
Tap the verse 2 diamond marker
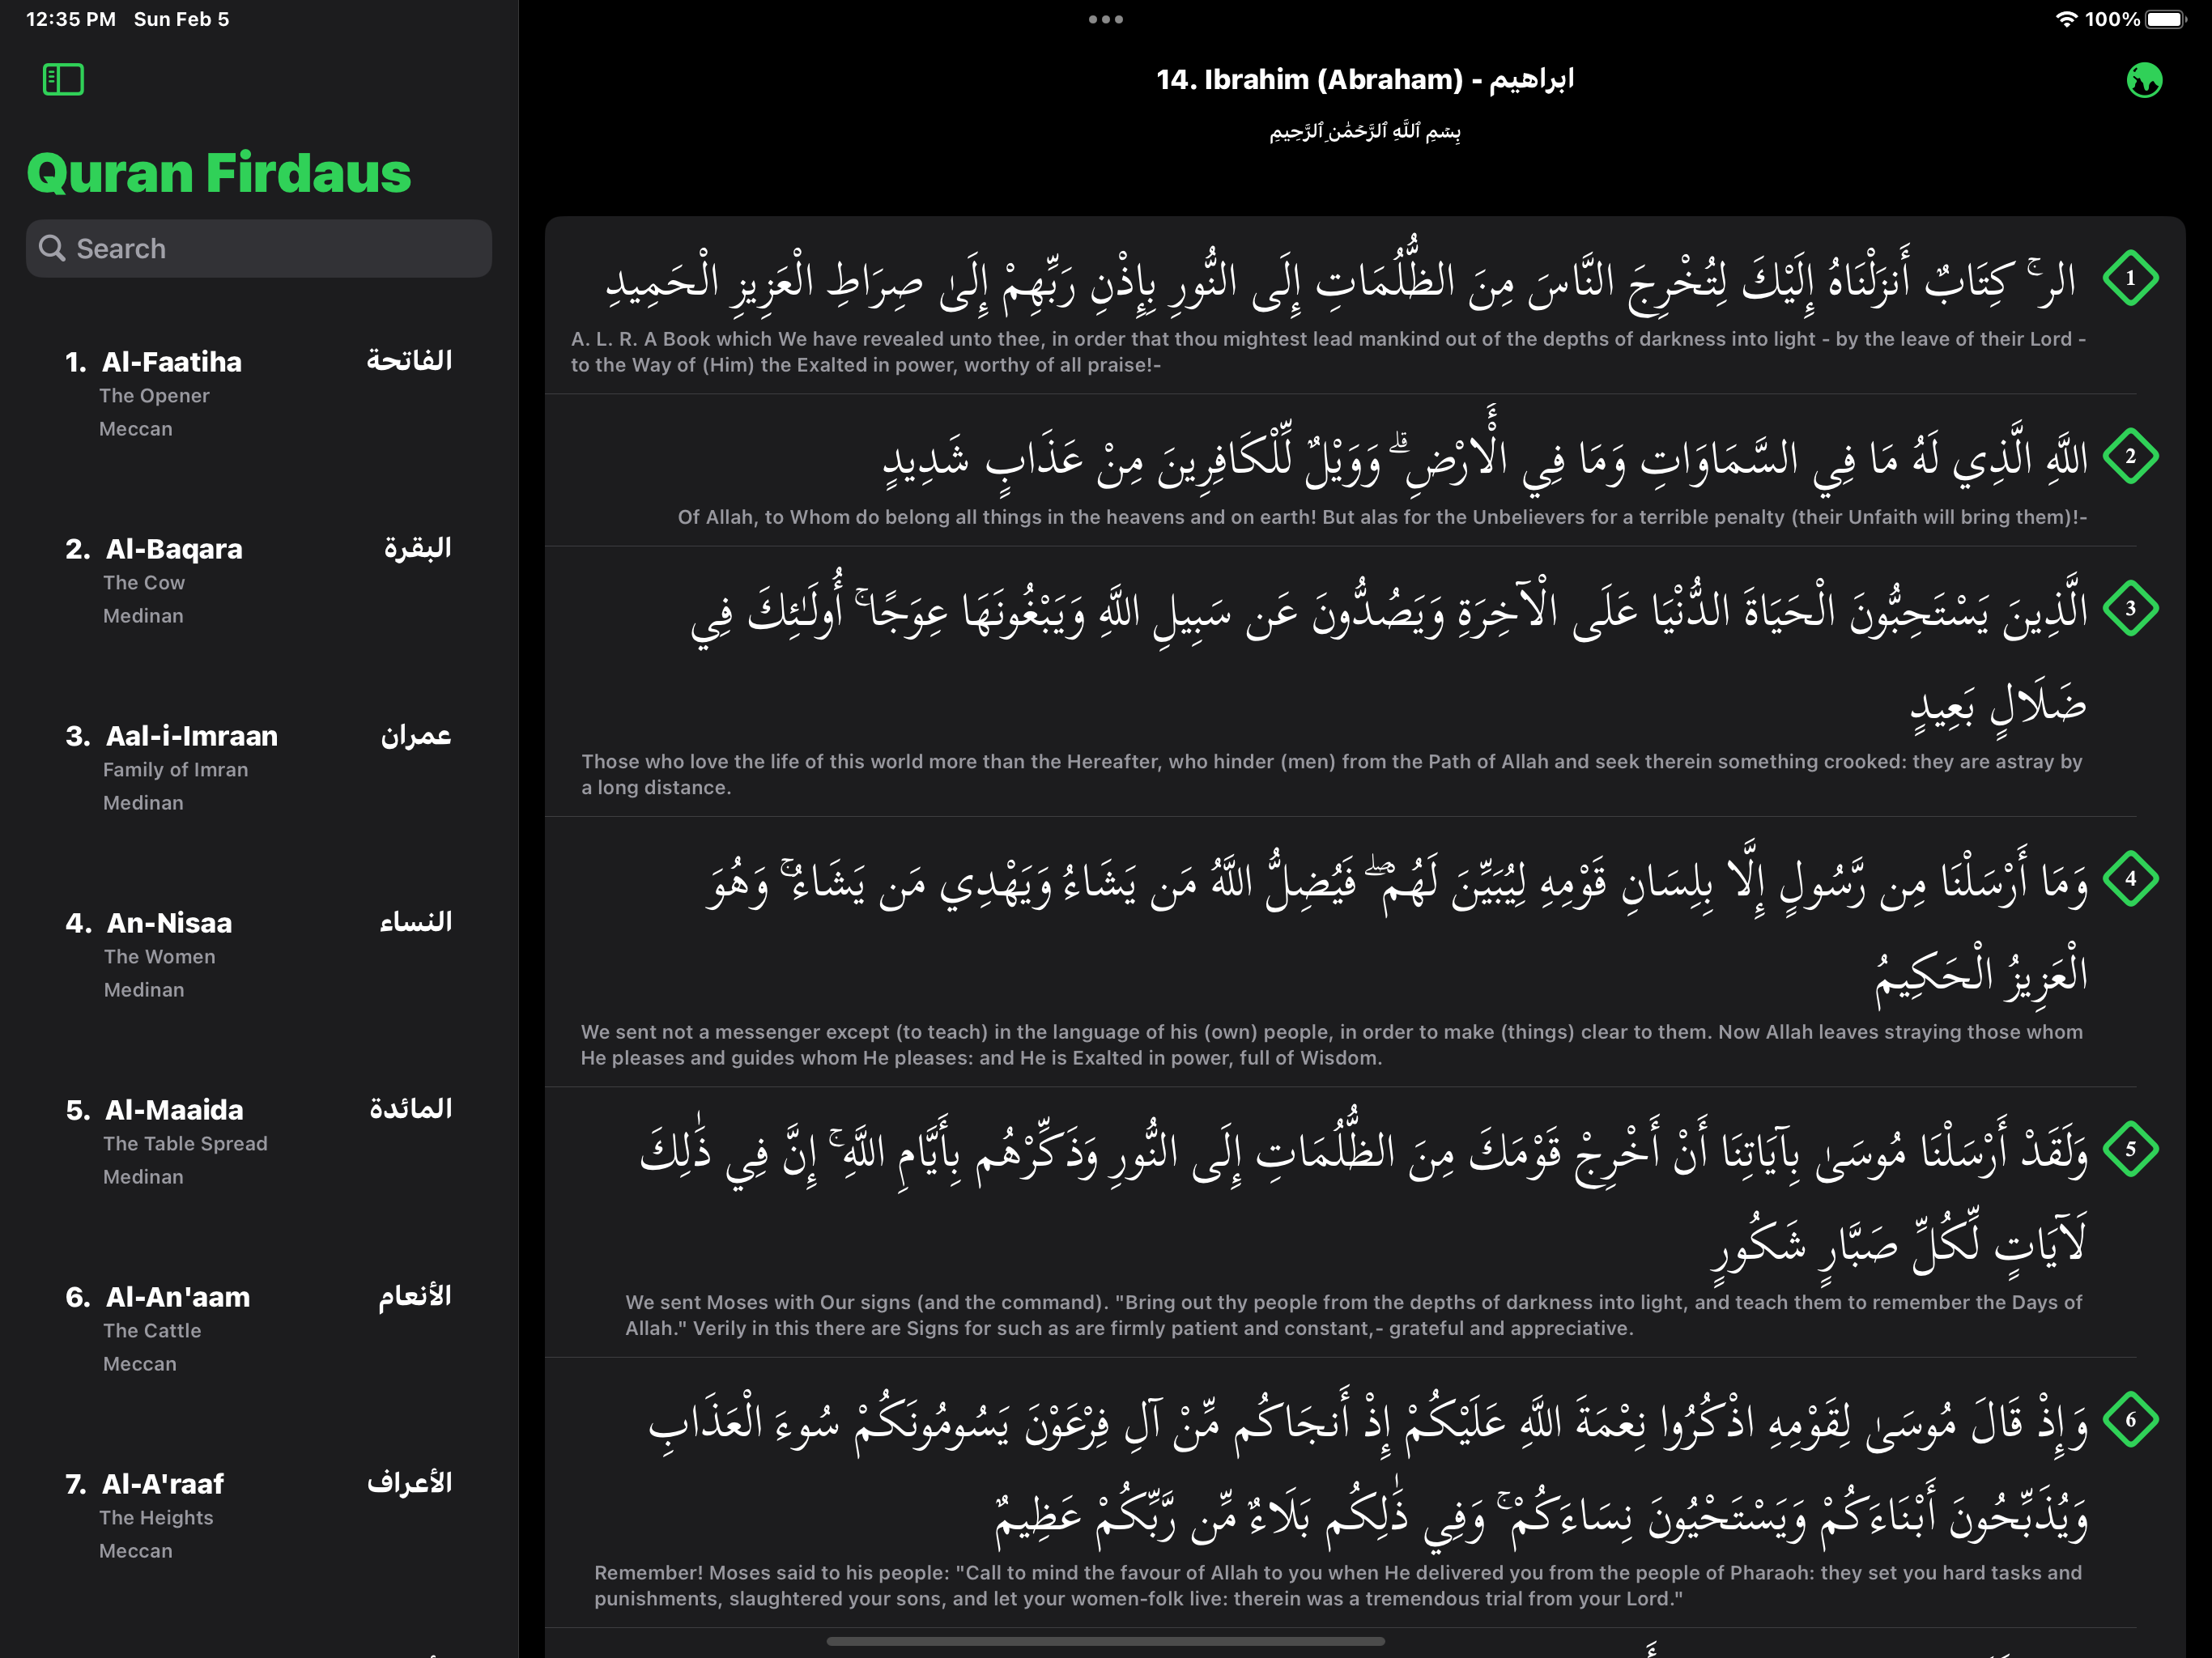(x=2130, y=457)
